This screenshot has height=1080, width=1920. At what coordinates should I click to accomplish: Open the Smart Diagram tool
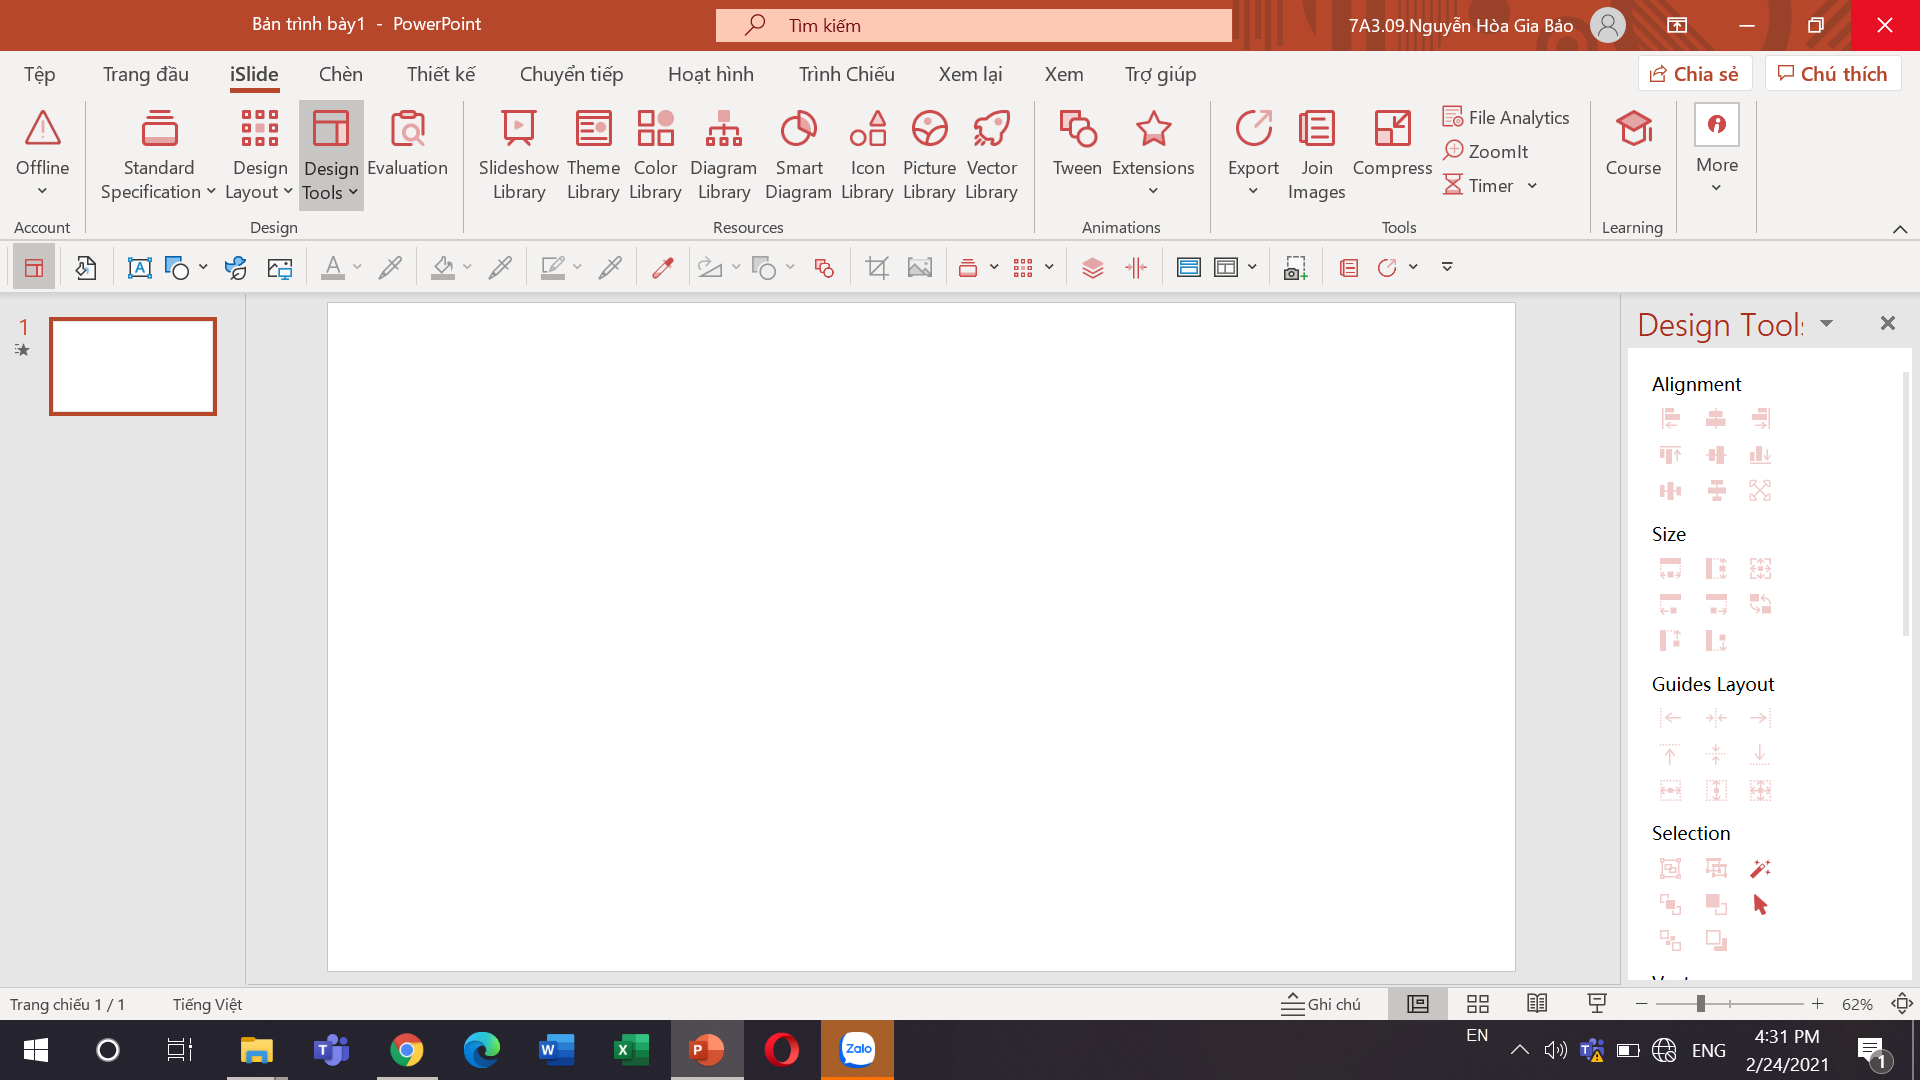click(798, 155)
